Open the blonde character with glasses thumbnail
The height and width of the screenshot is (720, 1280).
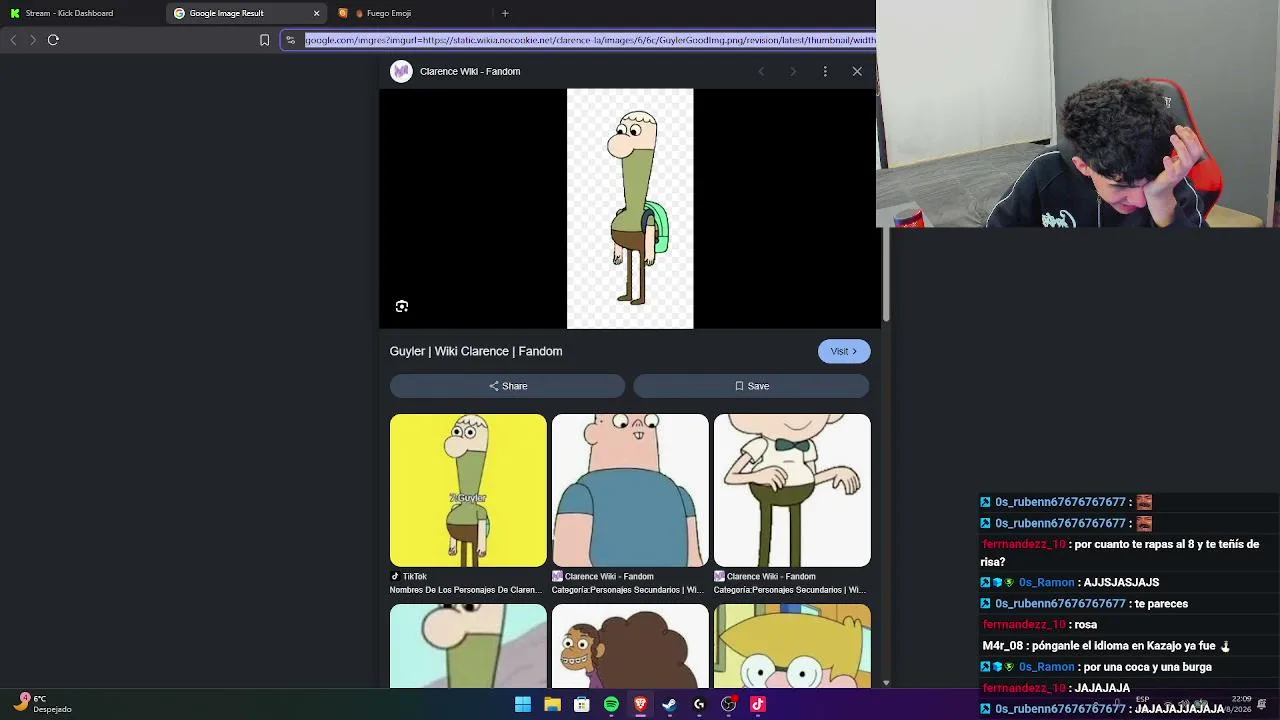pyautogui.click(x=792, y=646)
